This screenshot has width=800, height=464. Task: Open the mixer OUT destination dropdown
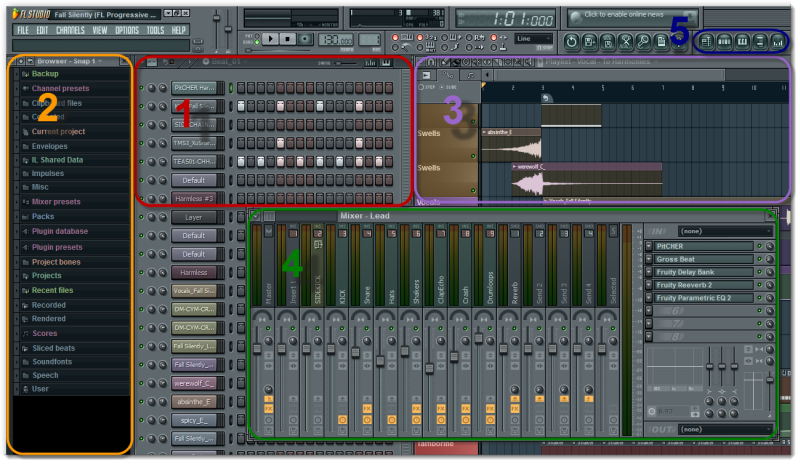[723, 429]
